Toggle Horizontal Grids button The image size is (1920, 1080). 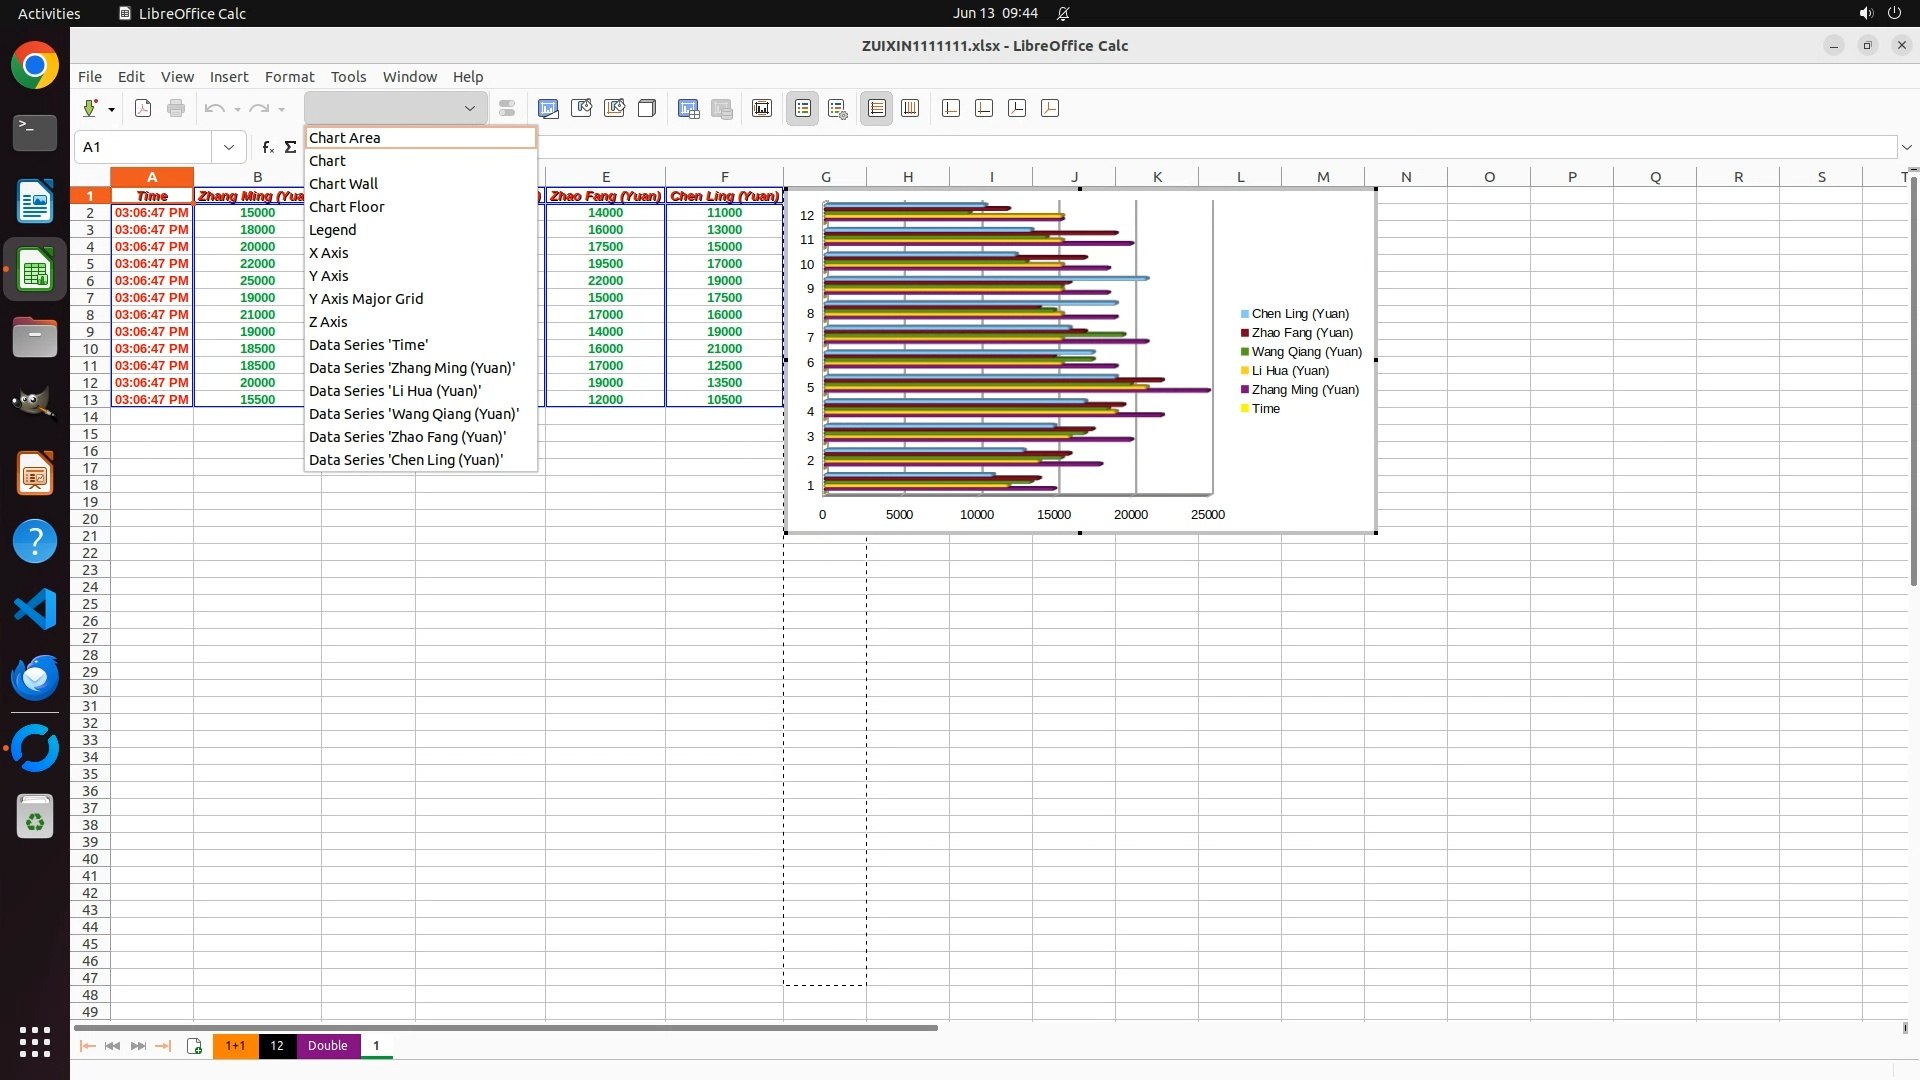point(877,108)
